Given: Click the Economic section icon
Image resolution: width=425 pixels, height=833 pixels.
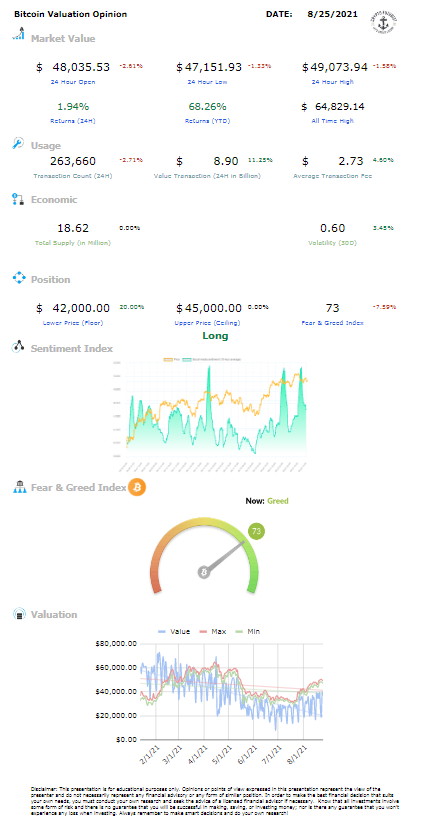Looking at the screenshot, I should tap(18, 199).
